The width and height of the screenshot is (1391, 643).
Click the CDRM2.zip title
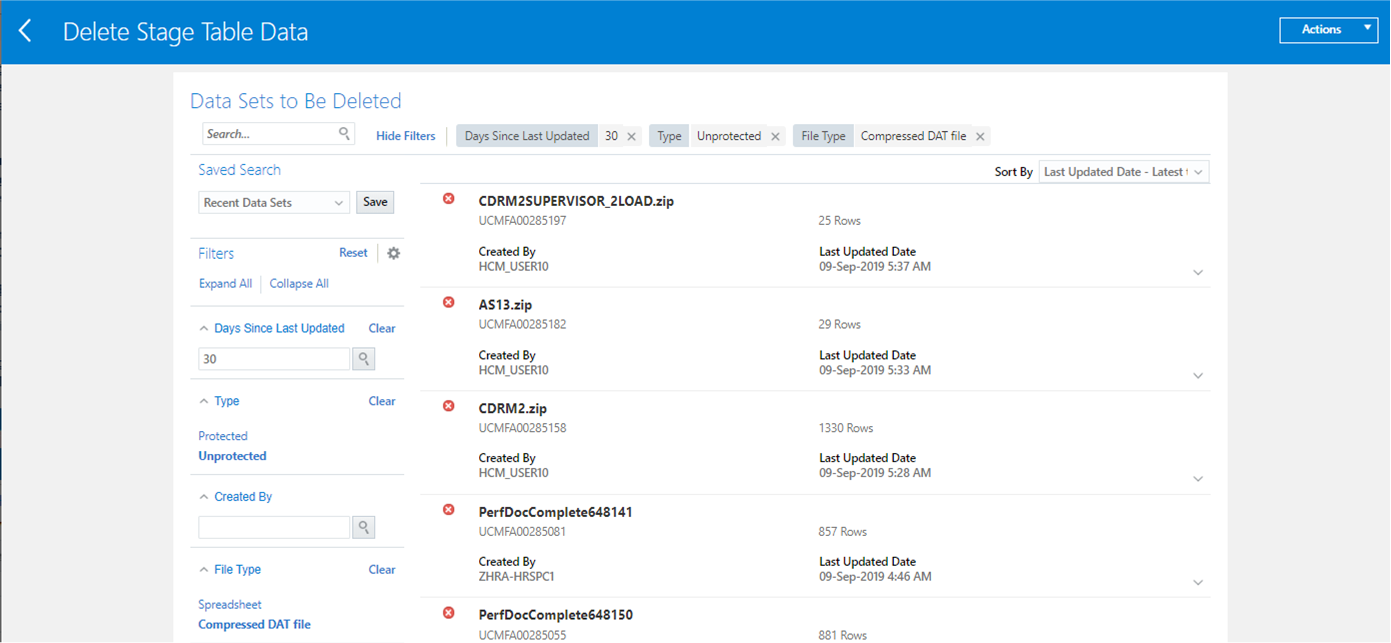(513, 409)
